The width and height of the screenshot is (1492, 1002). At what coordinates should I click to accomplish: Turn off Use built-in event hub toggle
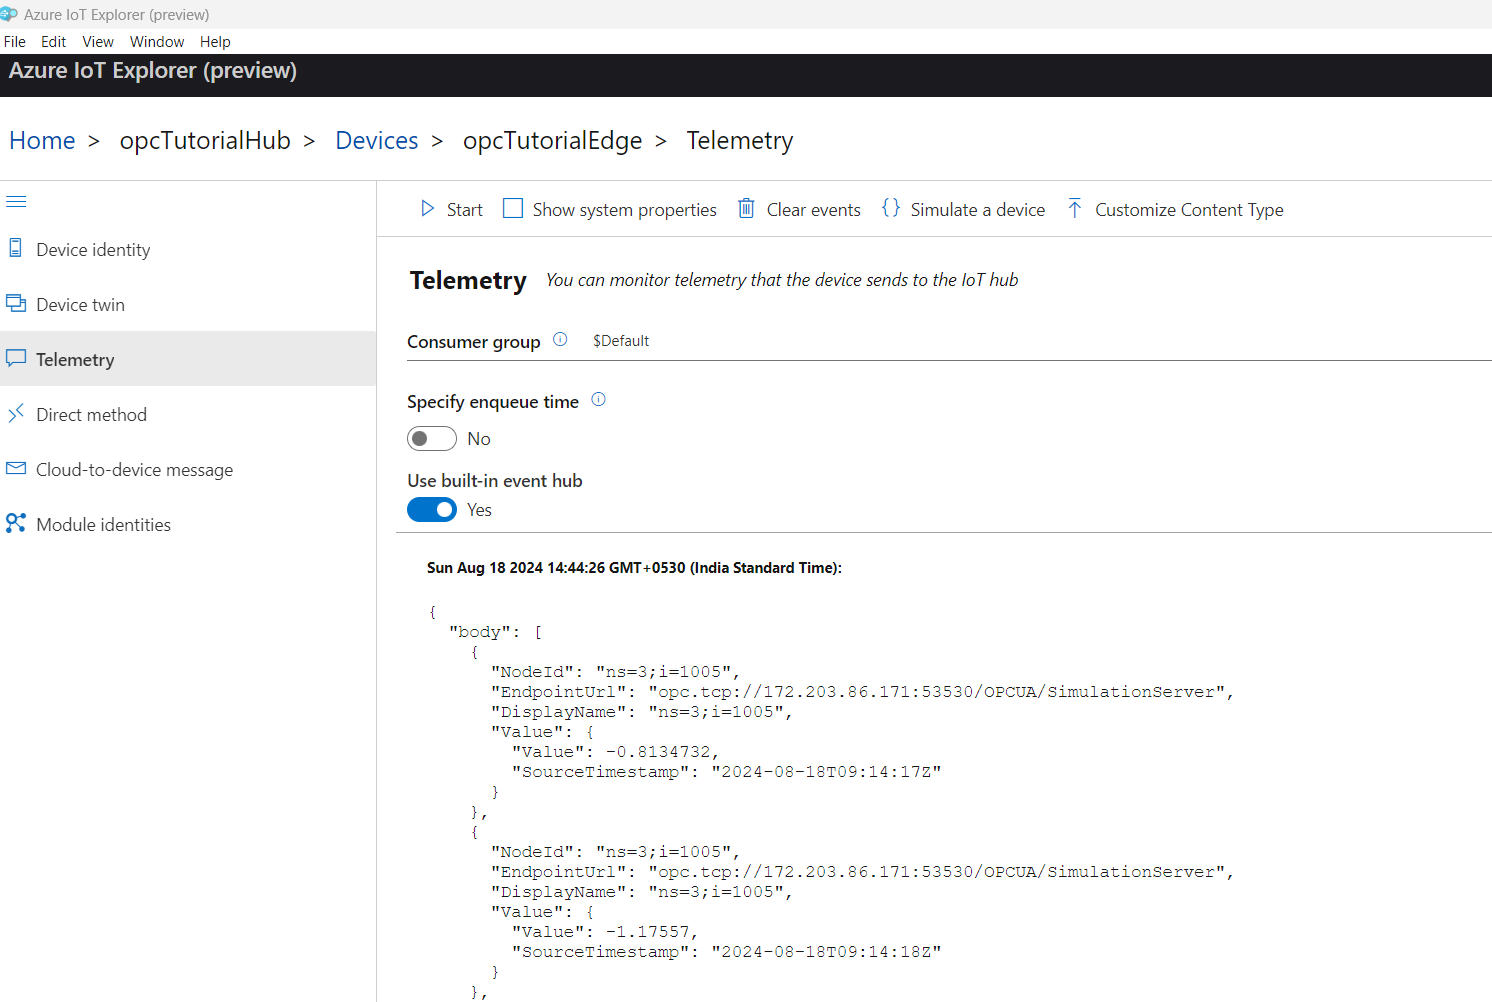click(x=432, y=510)
